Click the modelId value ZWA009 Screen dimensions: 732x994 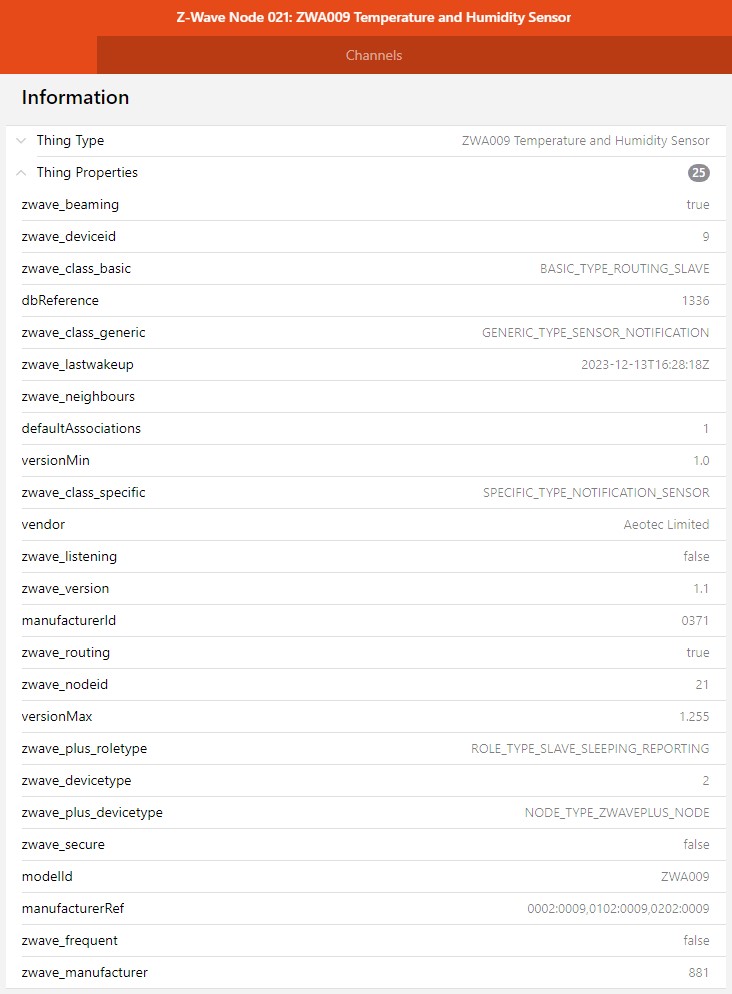point(687,876)
